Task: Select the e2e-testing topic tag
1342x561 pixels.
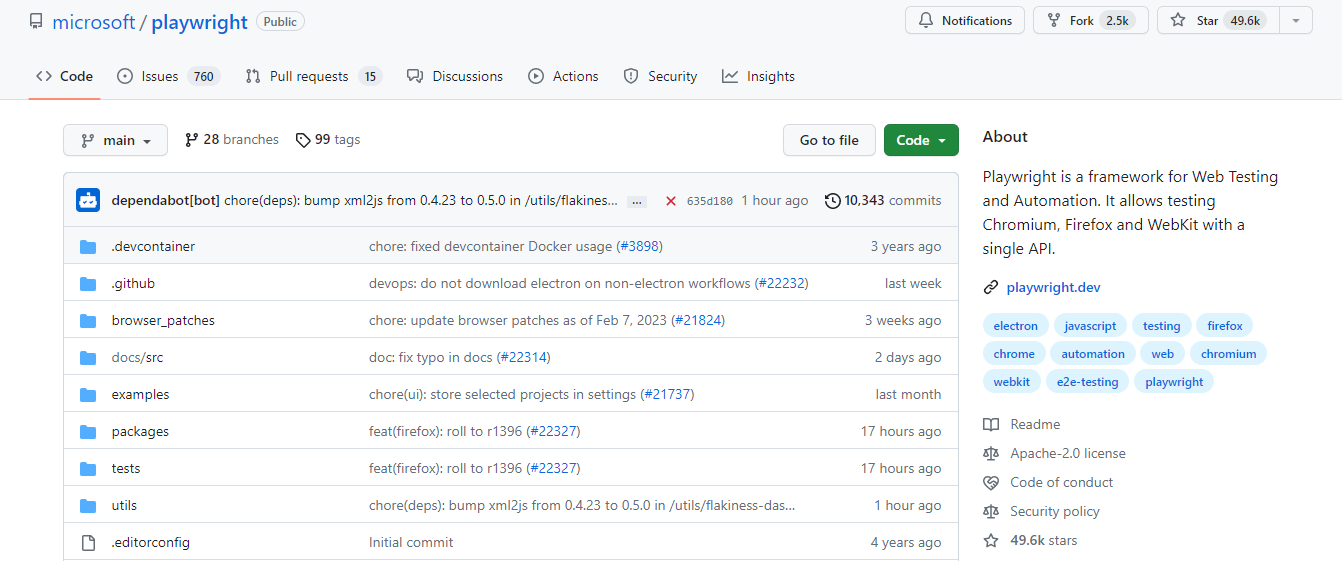Action: tap(1088, 382)
